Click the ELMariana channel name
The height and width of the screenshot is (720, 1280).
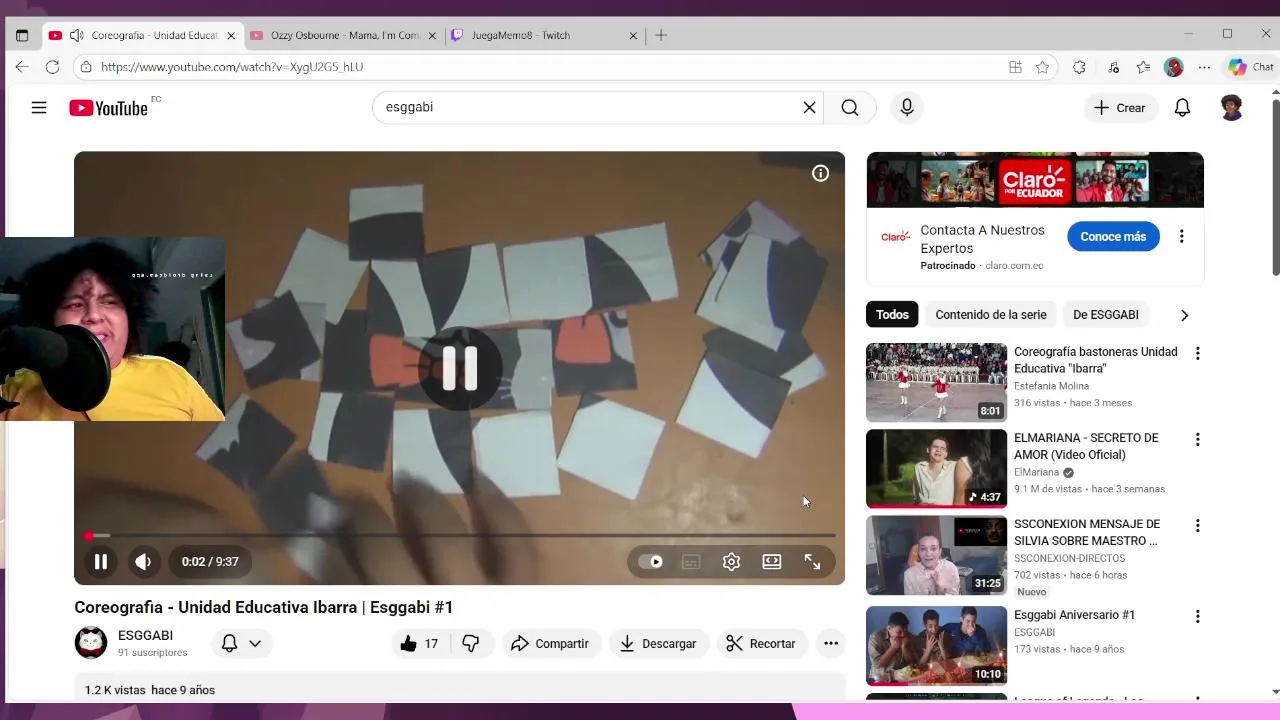click(x=1036, y=473)
